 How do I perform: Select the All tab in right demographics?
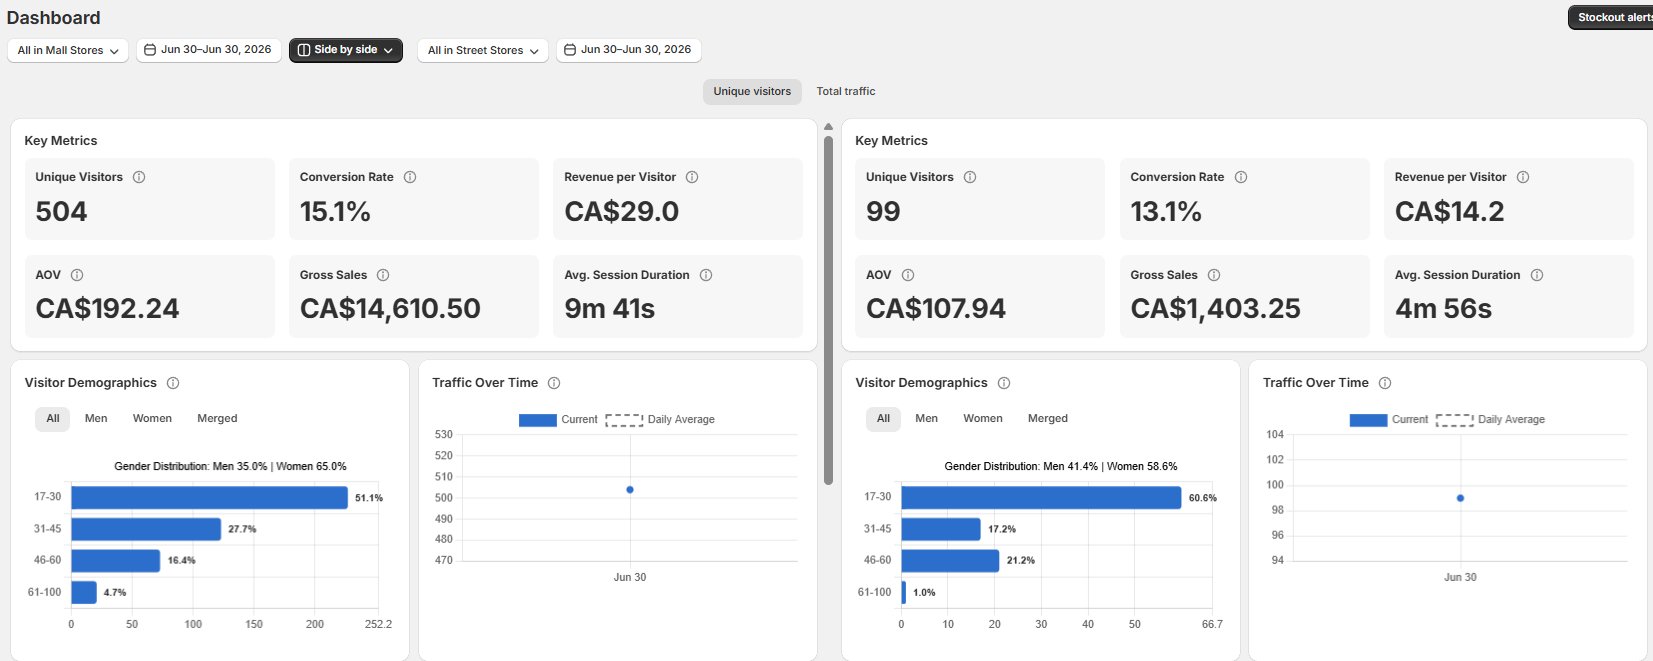[884, 419]
